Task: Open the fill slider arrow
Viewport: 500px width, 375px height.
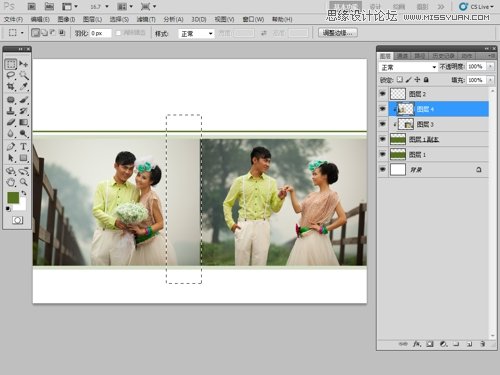Action: 491,80
